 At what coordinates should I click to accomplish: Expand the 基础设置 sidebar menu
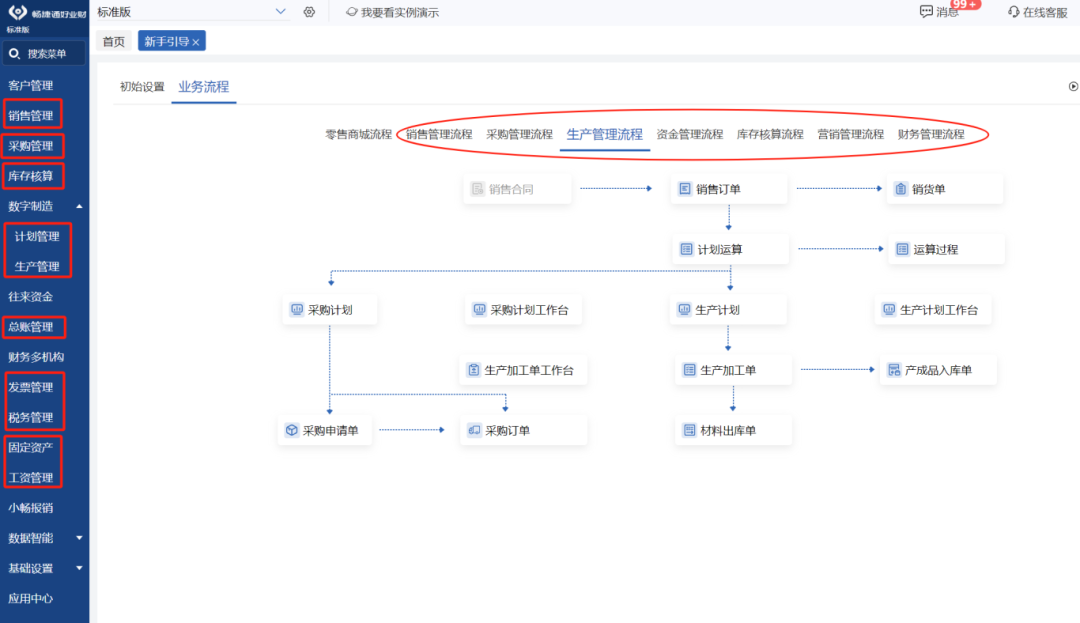tap(79, 568)
